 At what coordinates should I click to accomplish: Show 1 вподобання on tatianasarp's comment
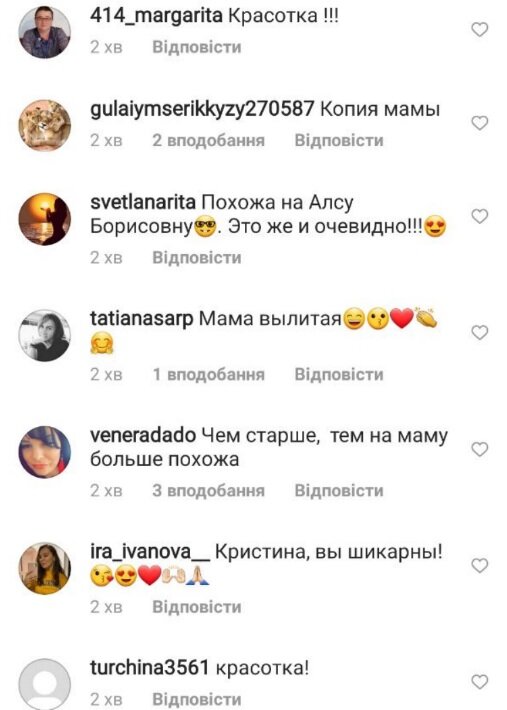pos(208,374)
